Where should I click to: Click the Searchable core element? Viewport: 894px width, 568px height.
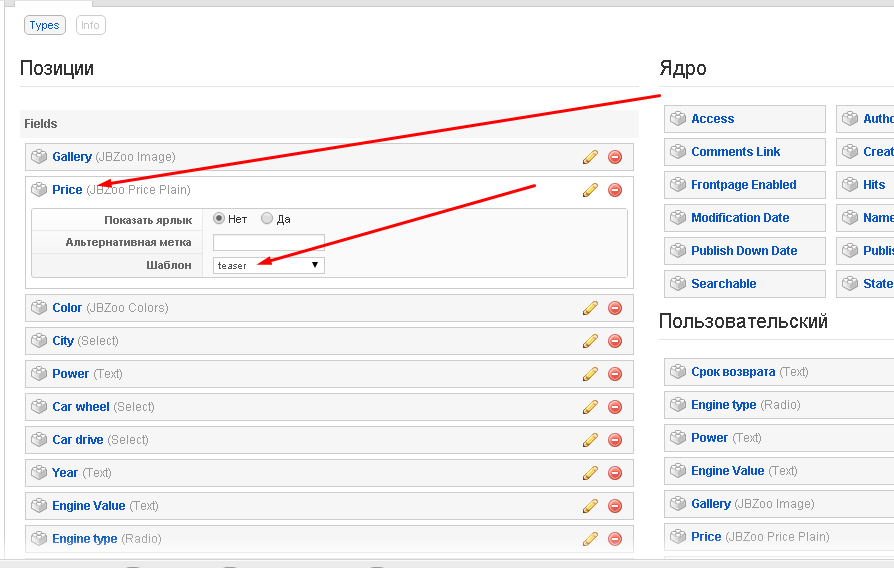(x=723, y=284)
